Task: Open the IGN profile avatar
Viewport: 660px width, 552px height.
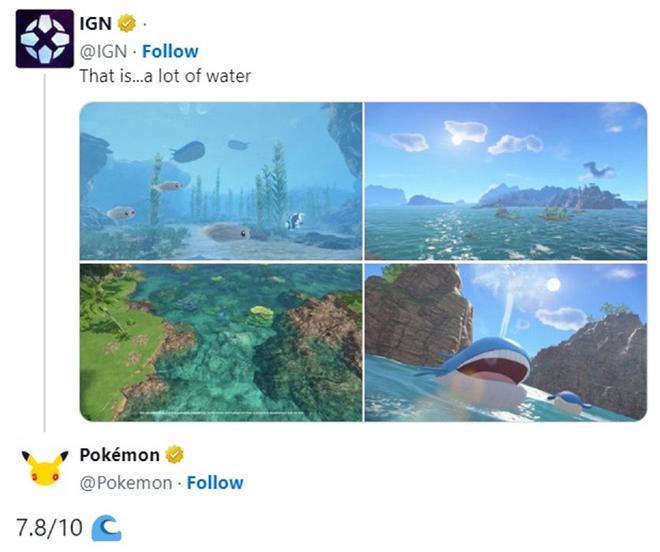Action: click(45, 39)
